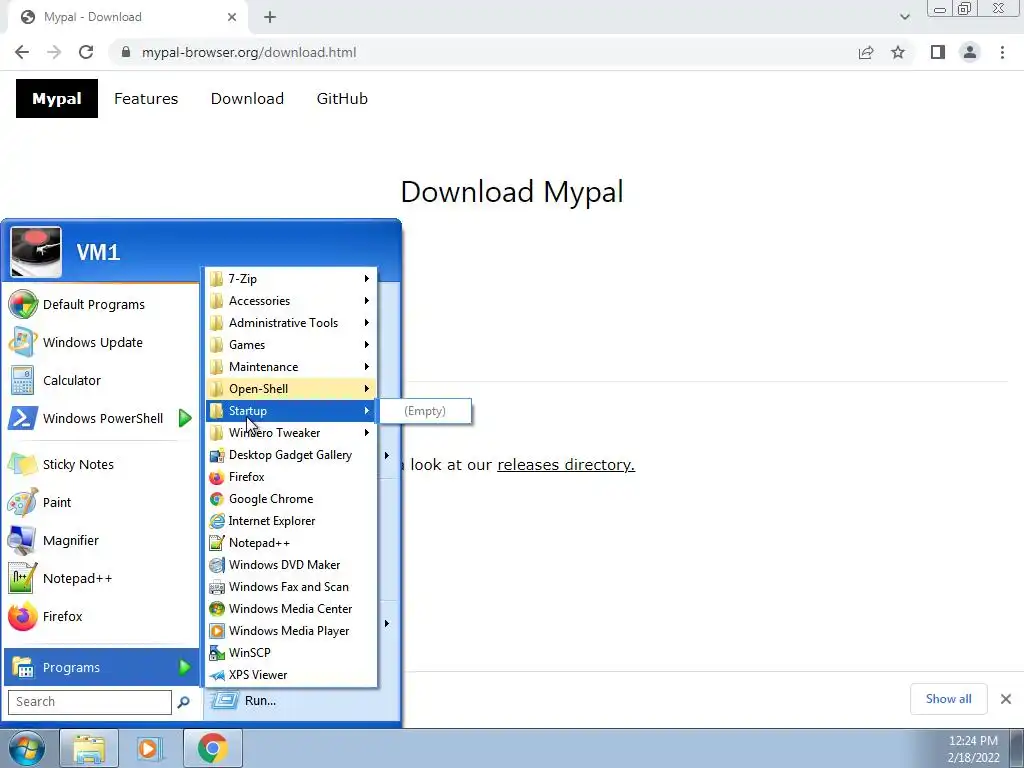1024x768 pixels.
Task: Open the GitHub link
Action: pyautogui.click(x=342, y=99)
